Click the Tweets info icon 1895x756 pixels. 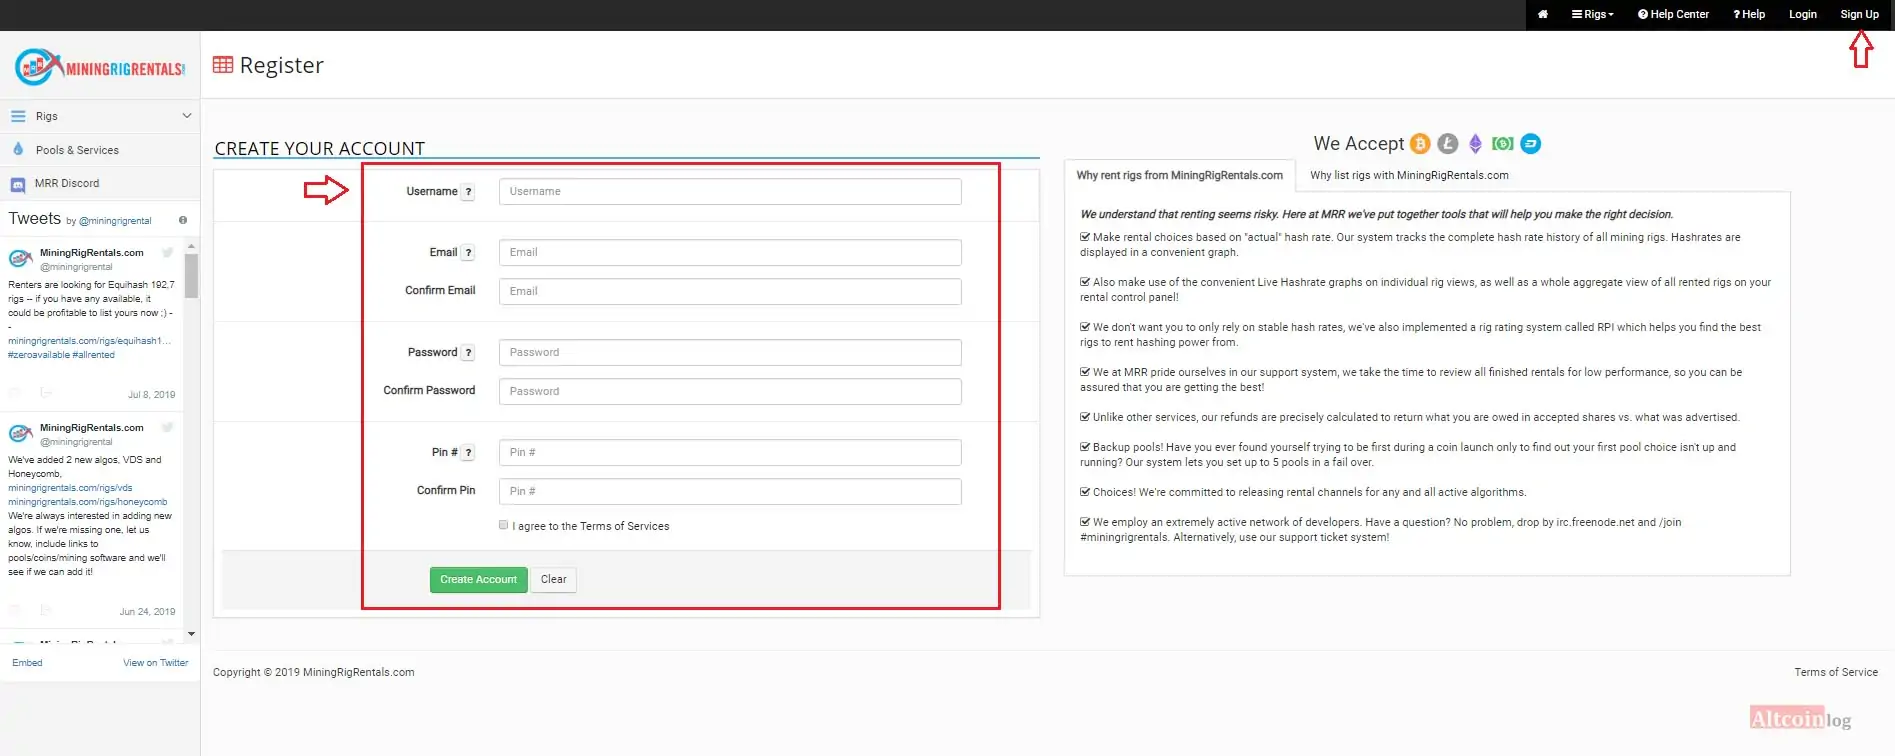[x=183, y=220]
